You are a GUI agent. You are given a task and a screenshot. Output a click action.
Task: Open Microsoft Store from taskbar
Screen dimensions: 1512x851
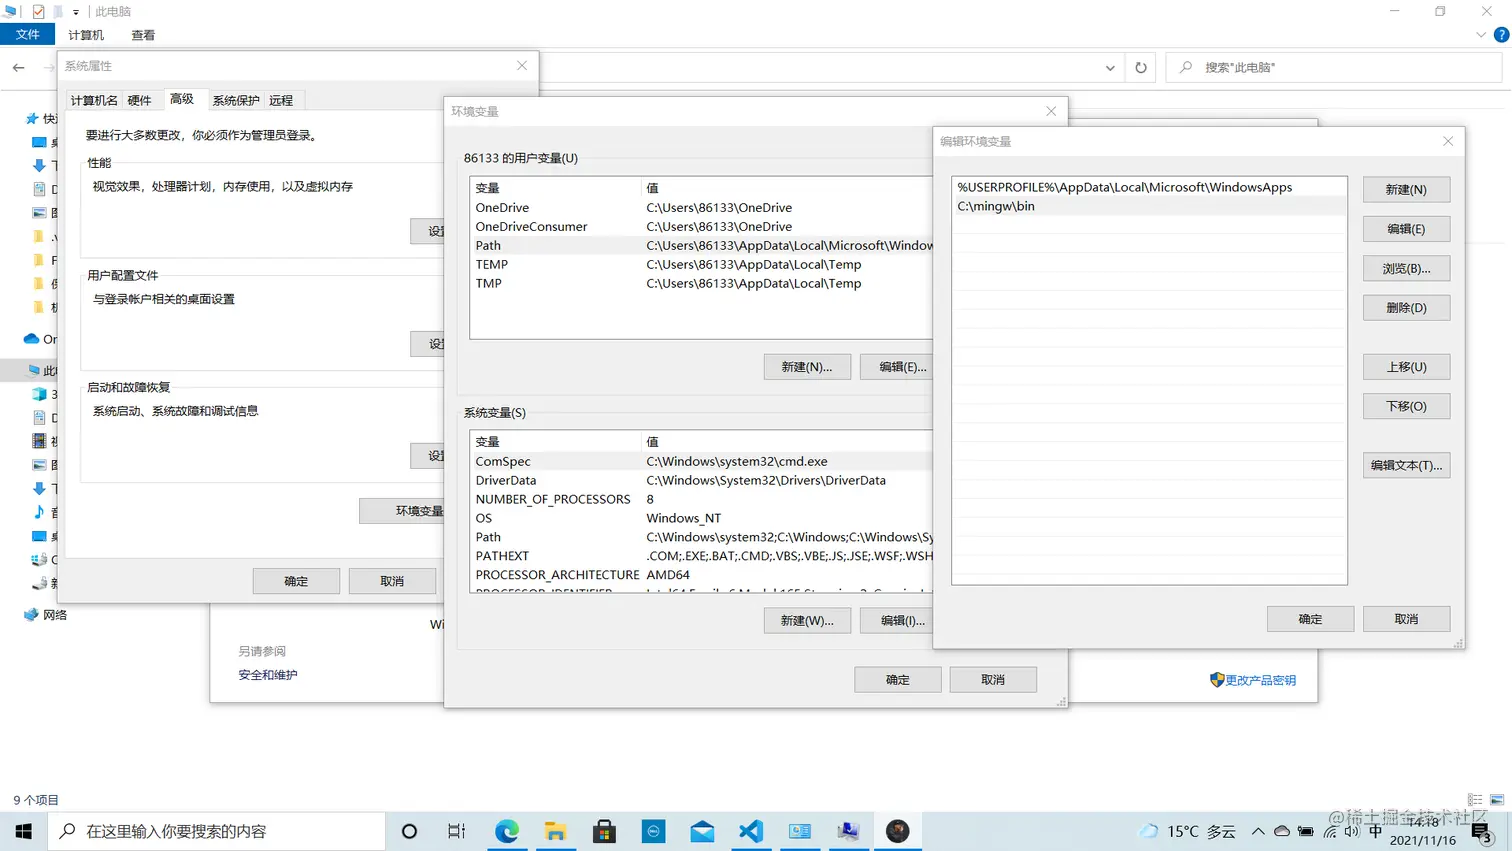[604, 831]
